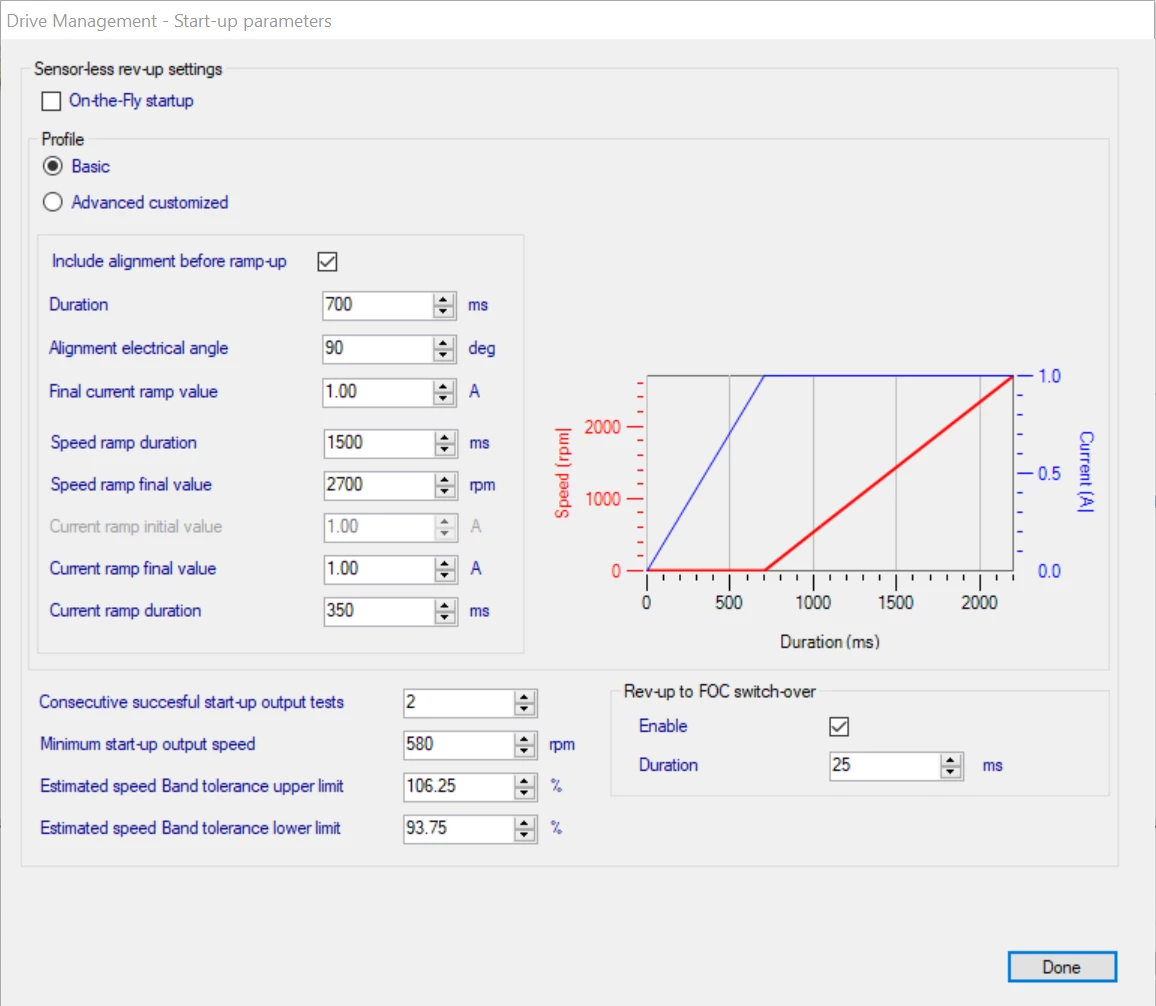This screenshot has height=1006, width=1156.
Task: Click the Estimated speed Band tolerance upper limit label
Action: point(192,786)
